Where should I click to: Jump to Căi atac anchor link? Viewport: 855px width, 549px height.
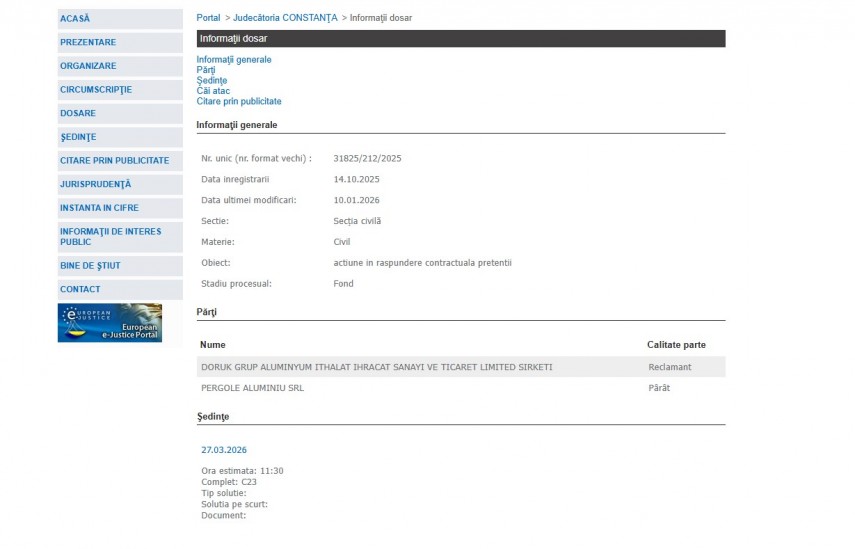click(x=213, y=91)
